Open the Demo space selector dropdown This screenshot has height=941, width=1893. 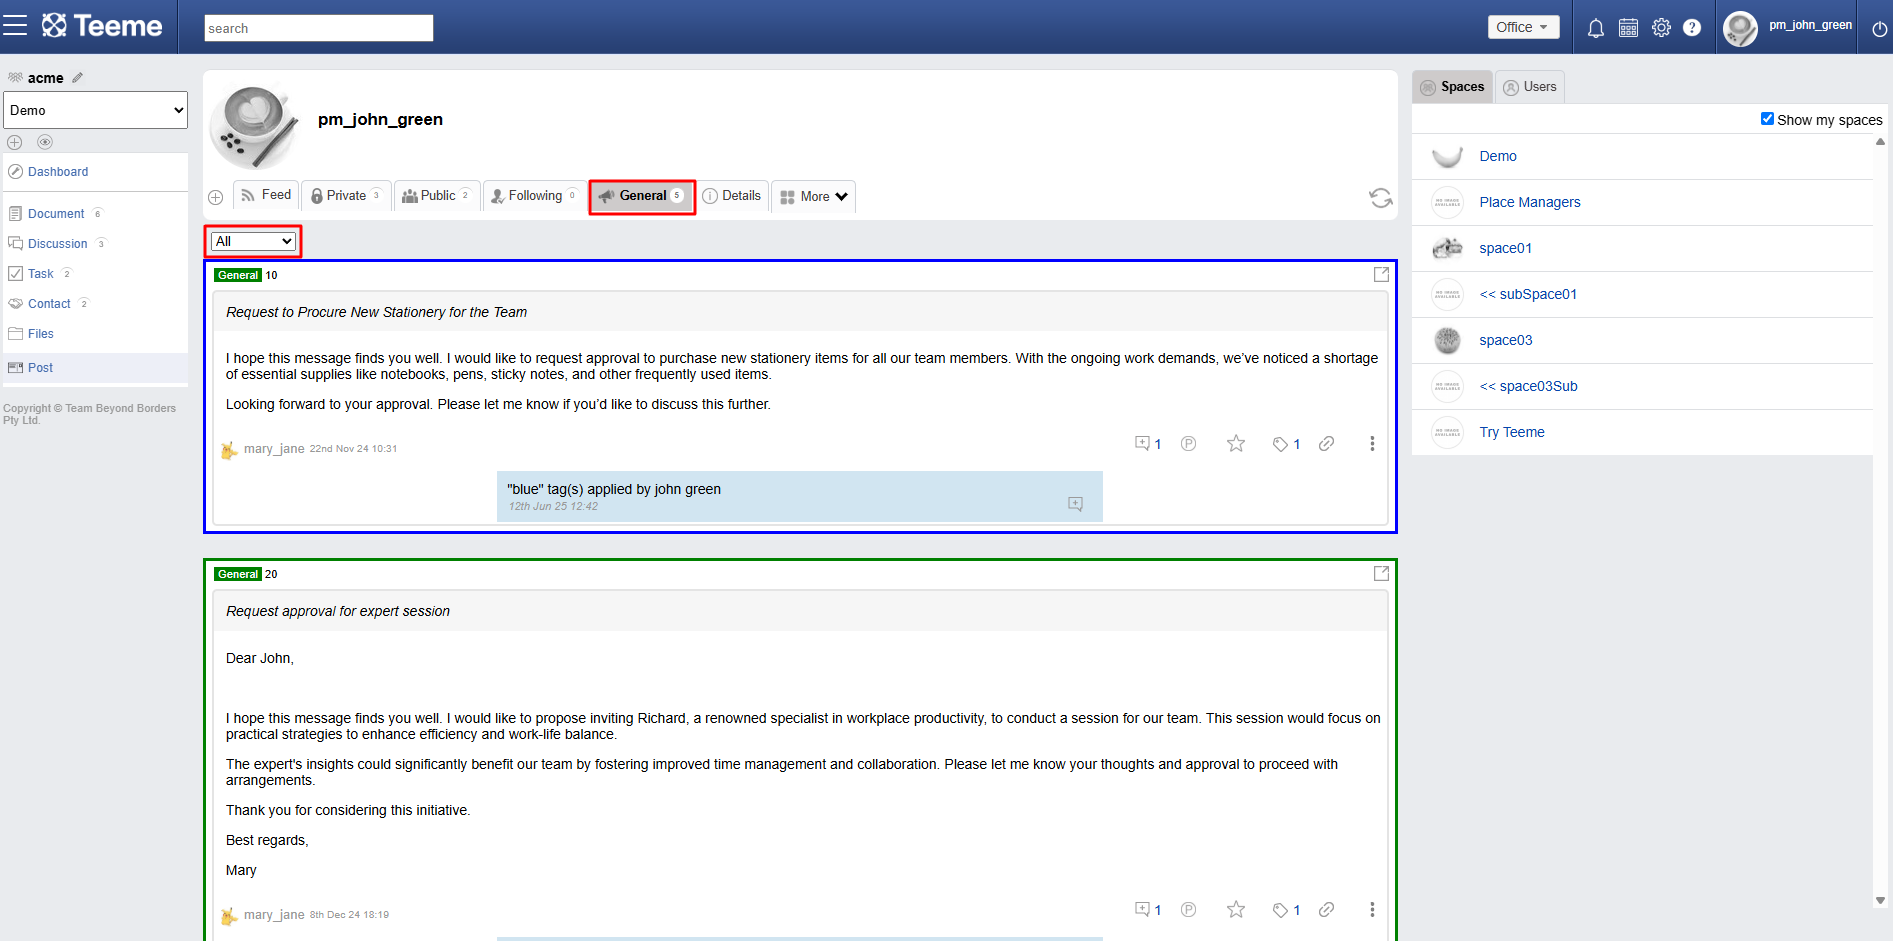pos(96,110)
